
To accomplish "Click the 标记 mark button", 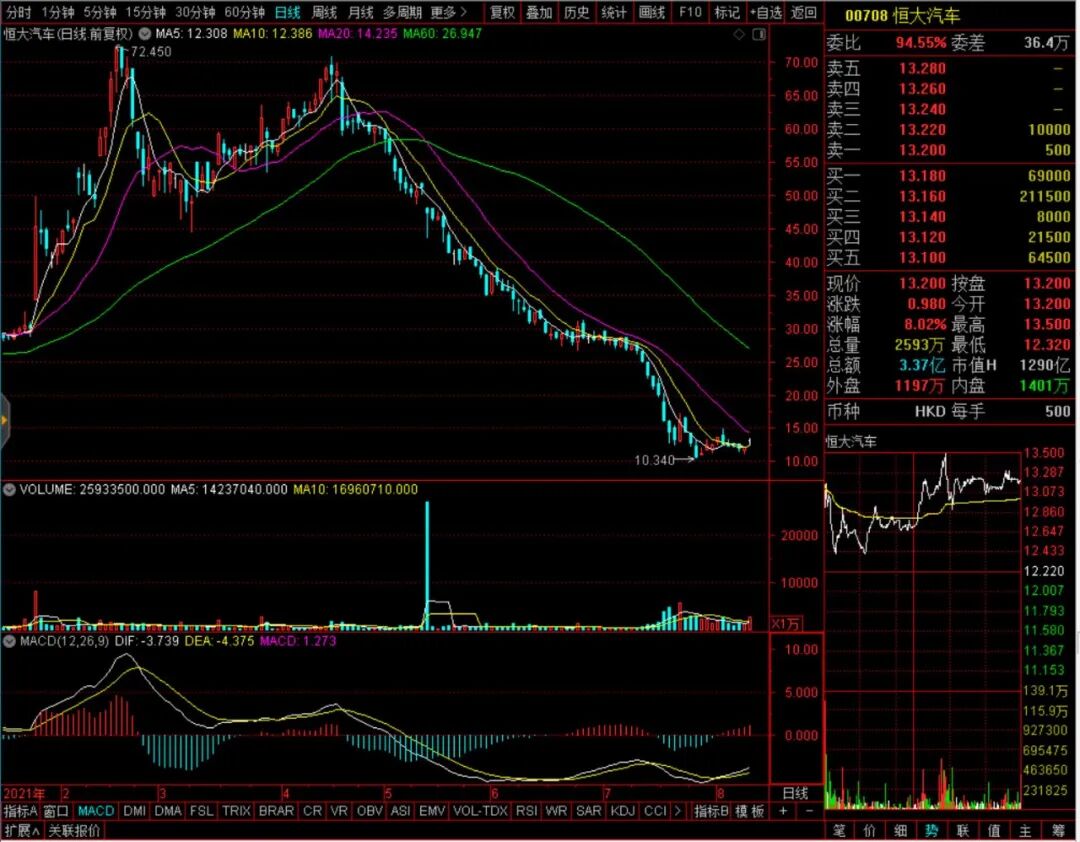I will (x=727, y=12).
